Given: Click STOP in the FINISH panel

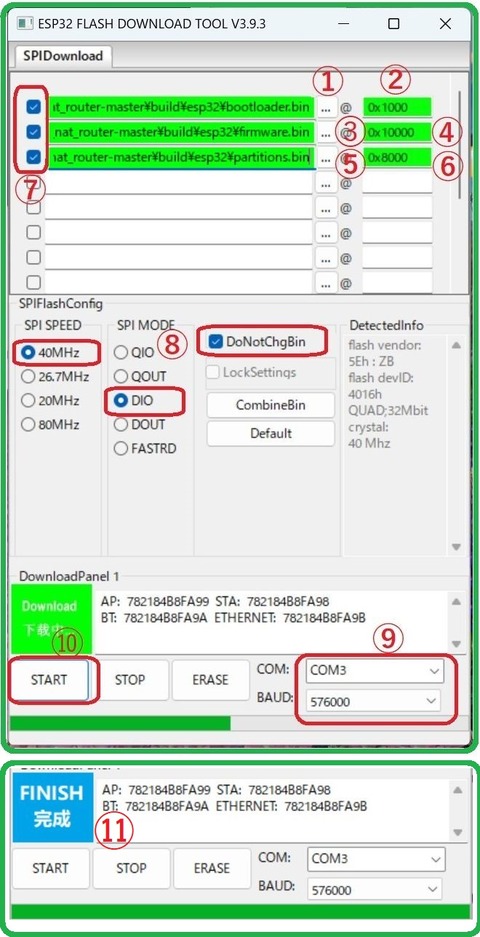Looking at the screenshot, I should [x=132, y=868].
